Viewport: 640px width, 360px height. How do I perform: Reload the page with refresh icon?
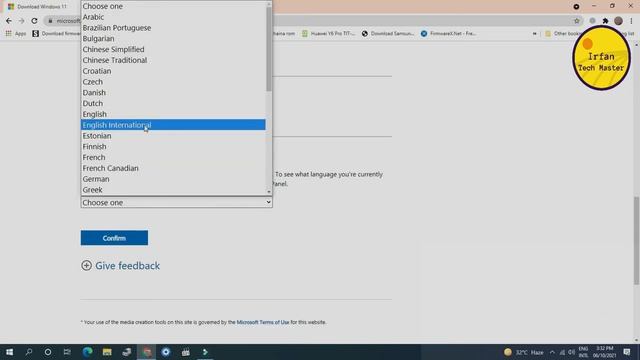pyautogui.click(x=34, y=21)
